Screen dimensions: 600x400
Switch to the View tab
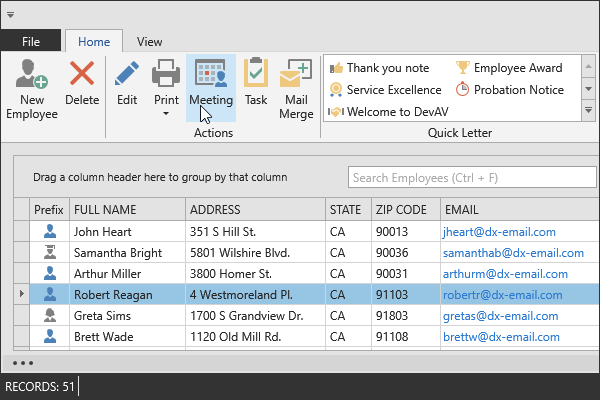[x=150, y=42]
